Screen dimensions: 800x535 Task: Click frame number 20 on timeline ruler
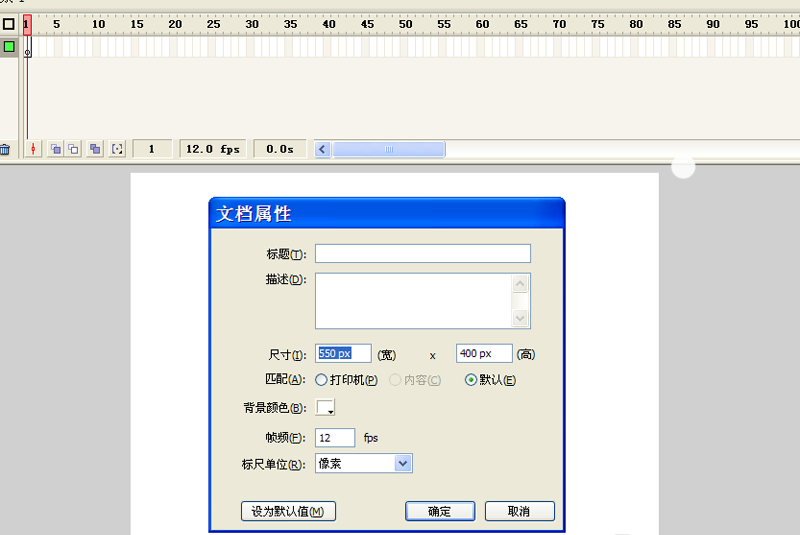pyautogui.click(x=175, y=24)
